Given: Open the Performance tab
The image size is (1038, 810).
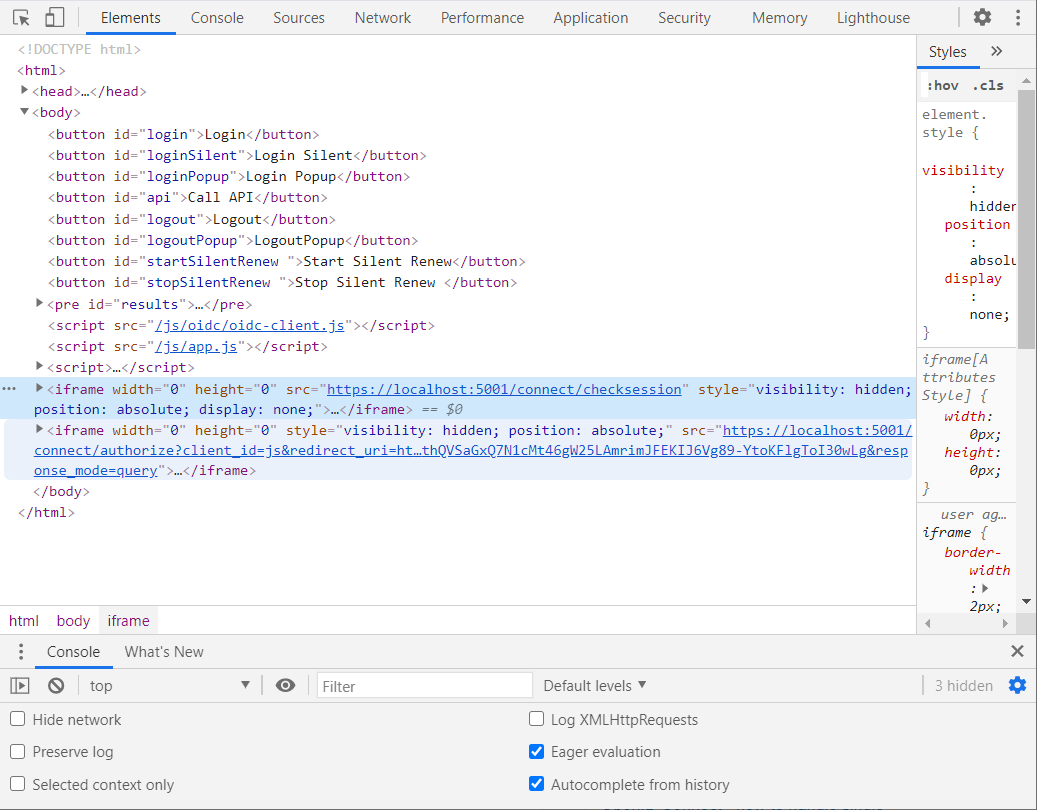Looking at the screenshot, I should click(482, 18).
